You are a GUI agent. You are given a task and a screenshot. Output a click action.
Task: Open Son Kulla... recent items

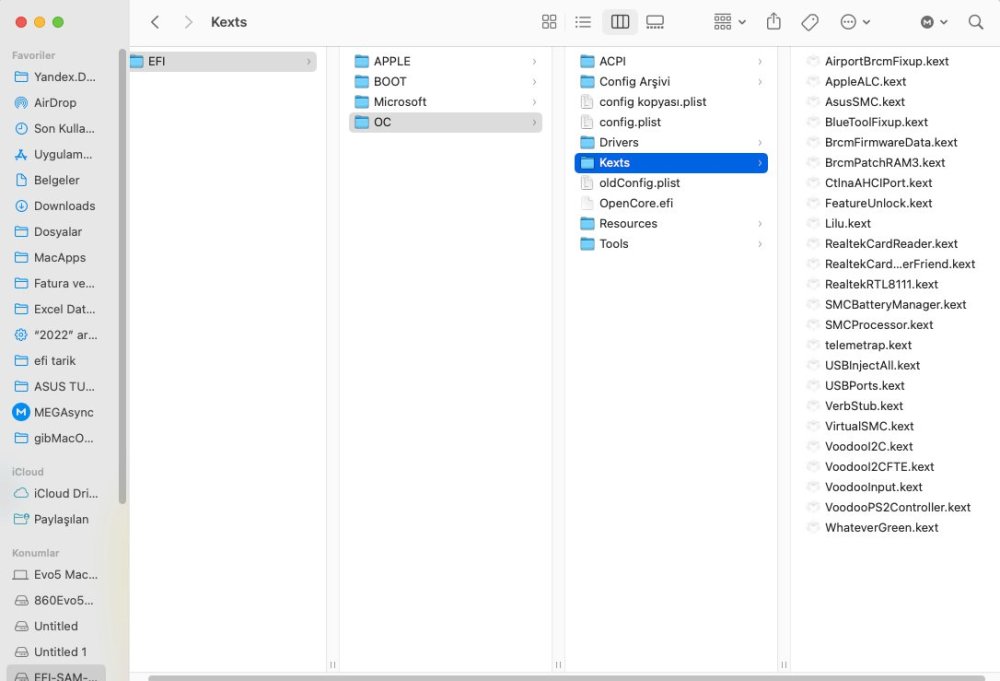55,128
